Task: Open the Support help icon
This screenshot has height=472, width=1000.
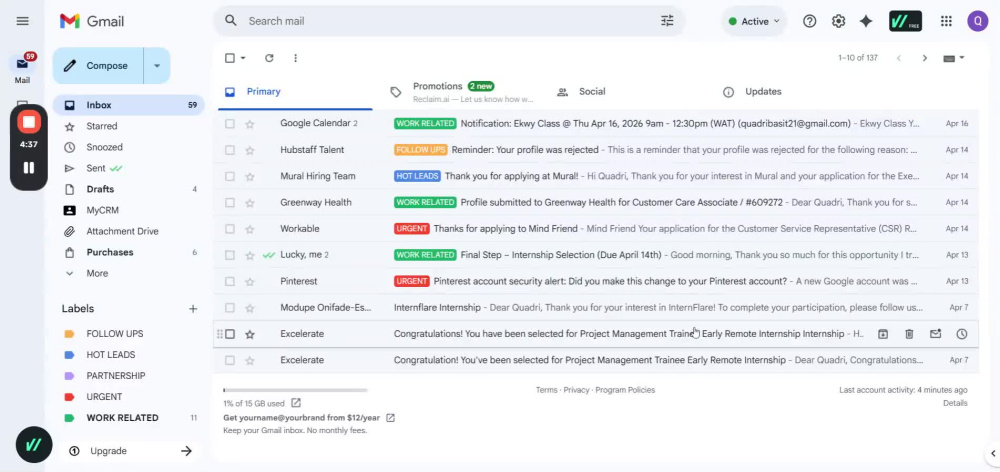Action: click(809, 21)
